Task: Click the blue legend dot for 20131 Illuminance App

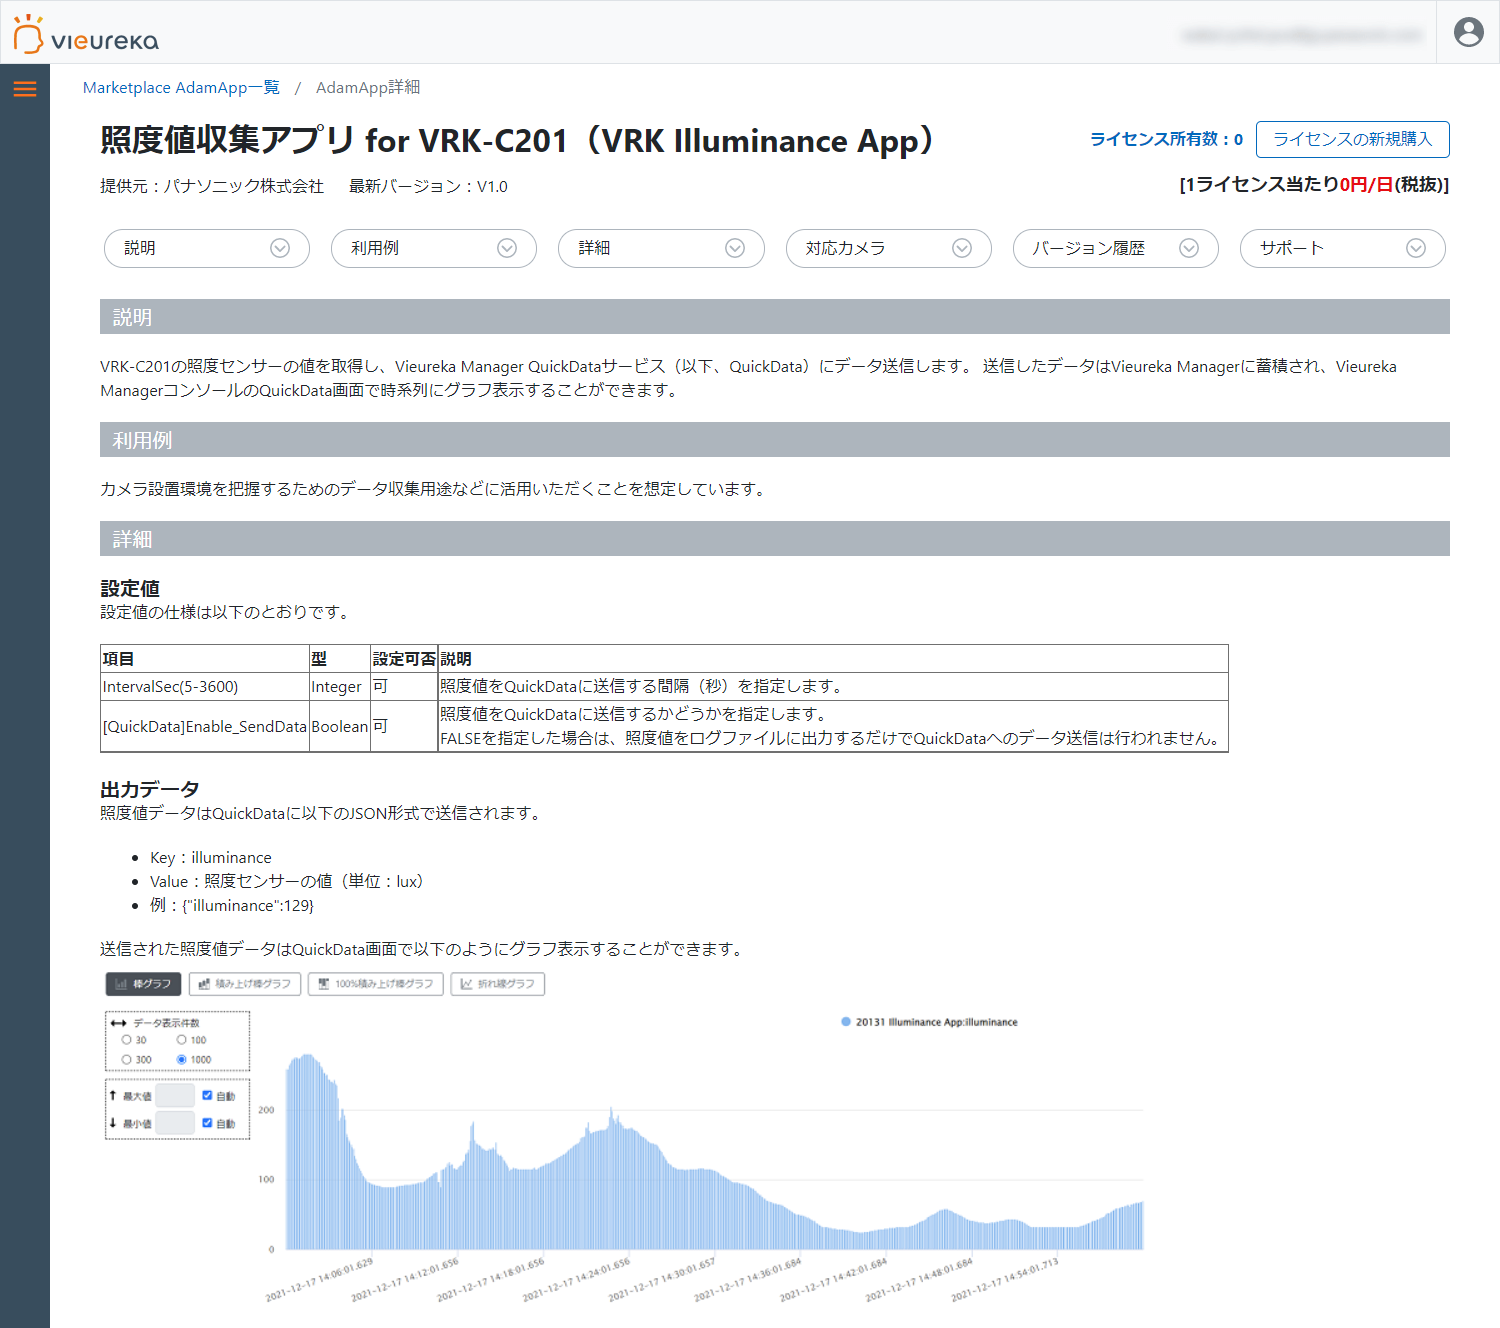Action: point(846,1022)
